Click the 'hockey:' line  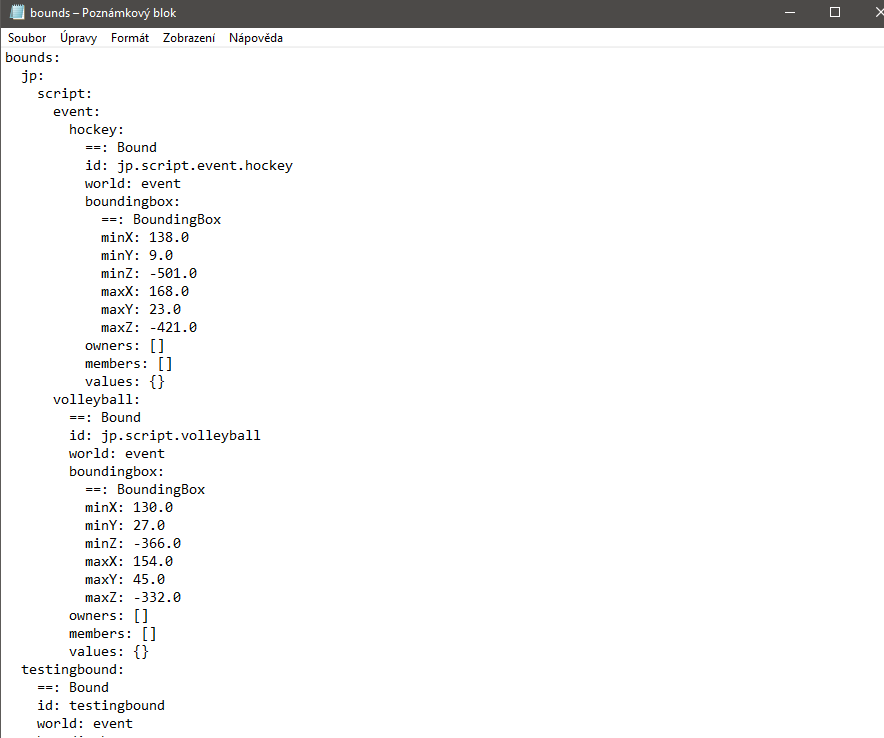(x=96, y=130)
